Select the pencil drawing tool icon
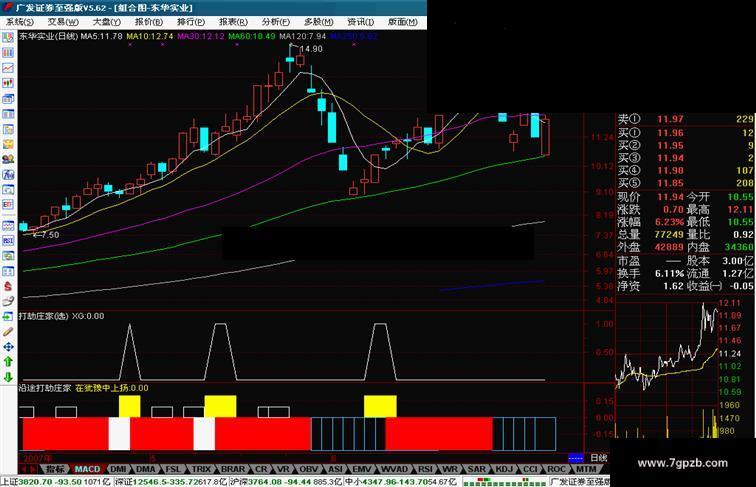 [8, 332]
